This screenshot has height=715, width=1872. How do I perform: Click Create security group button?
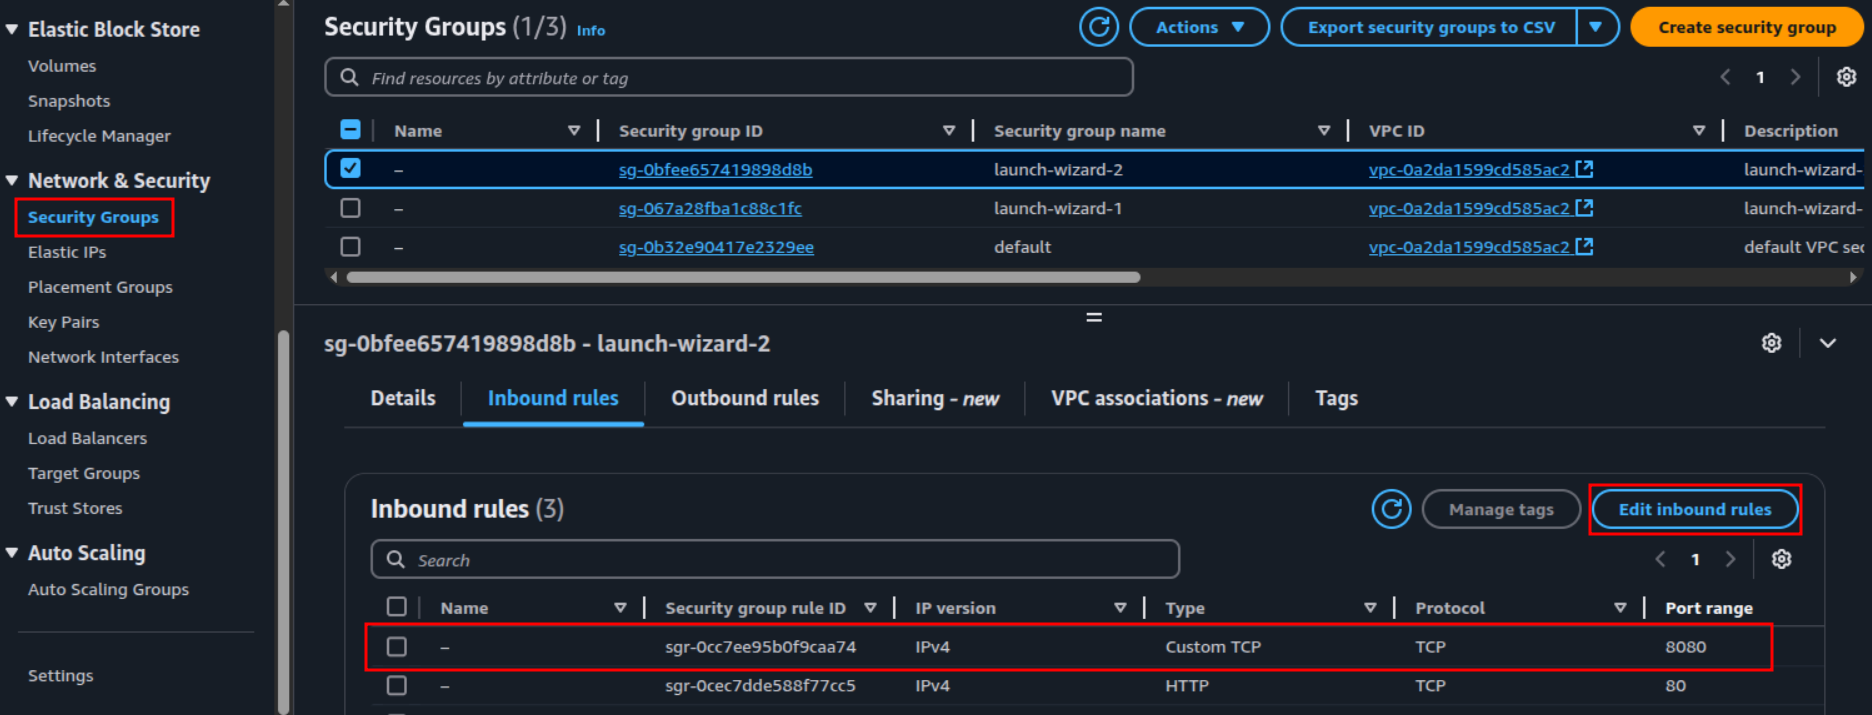pos(1747,27)
